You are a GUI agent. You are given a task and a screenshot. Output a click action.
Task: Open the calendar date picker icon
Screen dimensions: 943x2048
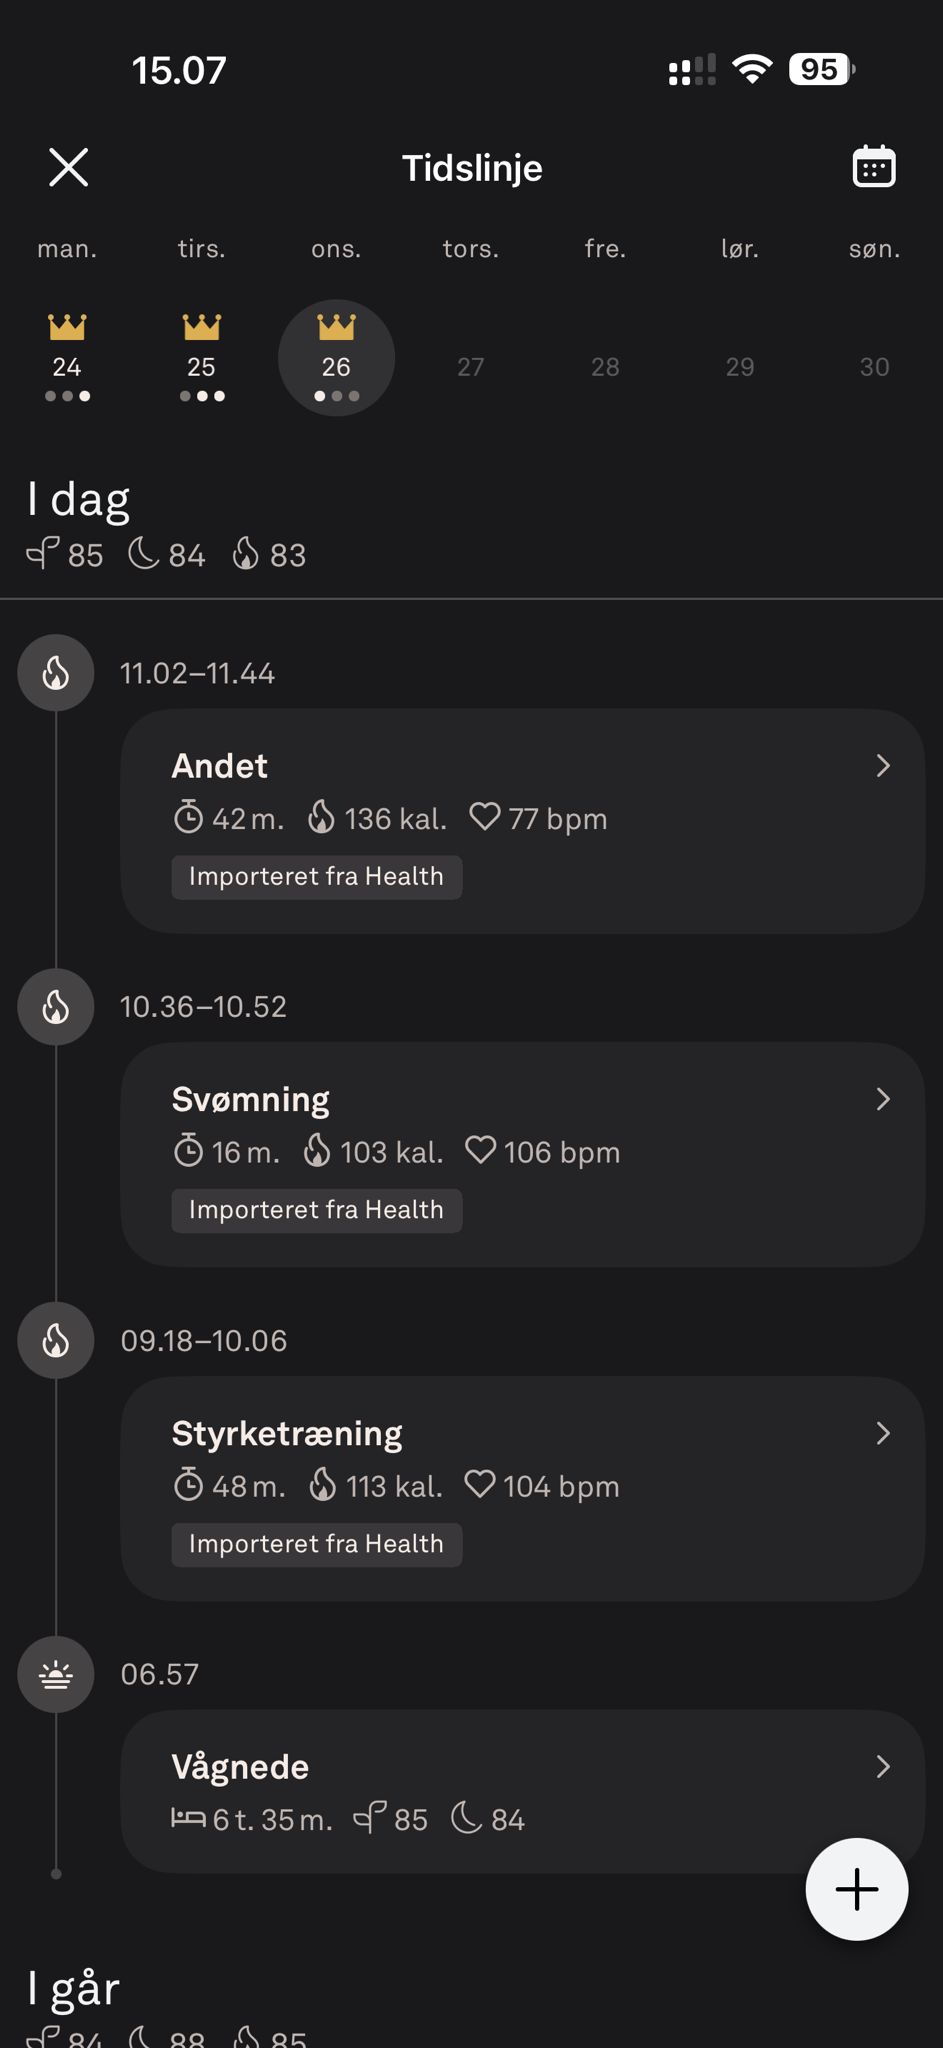click(x=873, y=167)
